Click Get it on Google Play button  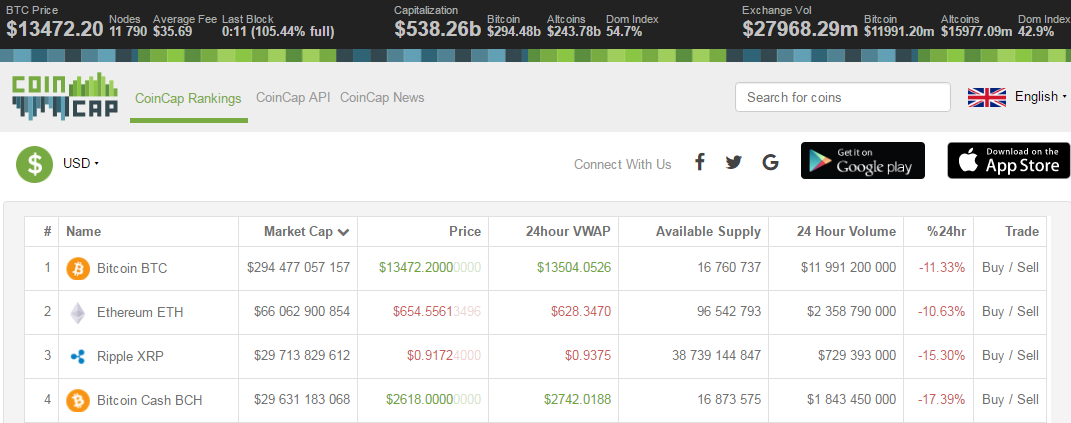[x=862, y=161]
